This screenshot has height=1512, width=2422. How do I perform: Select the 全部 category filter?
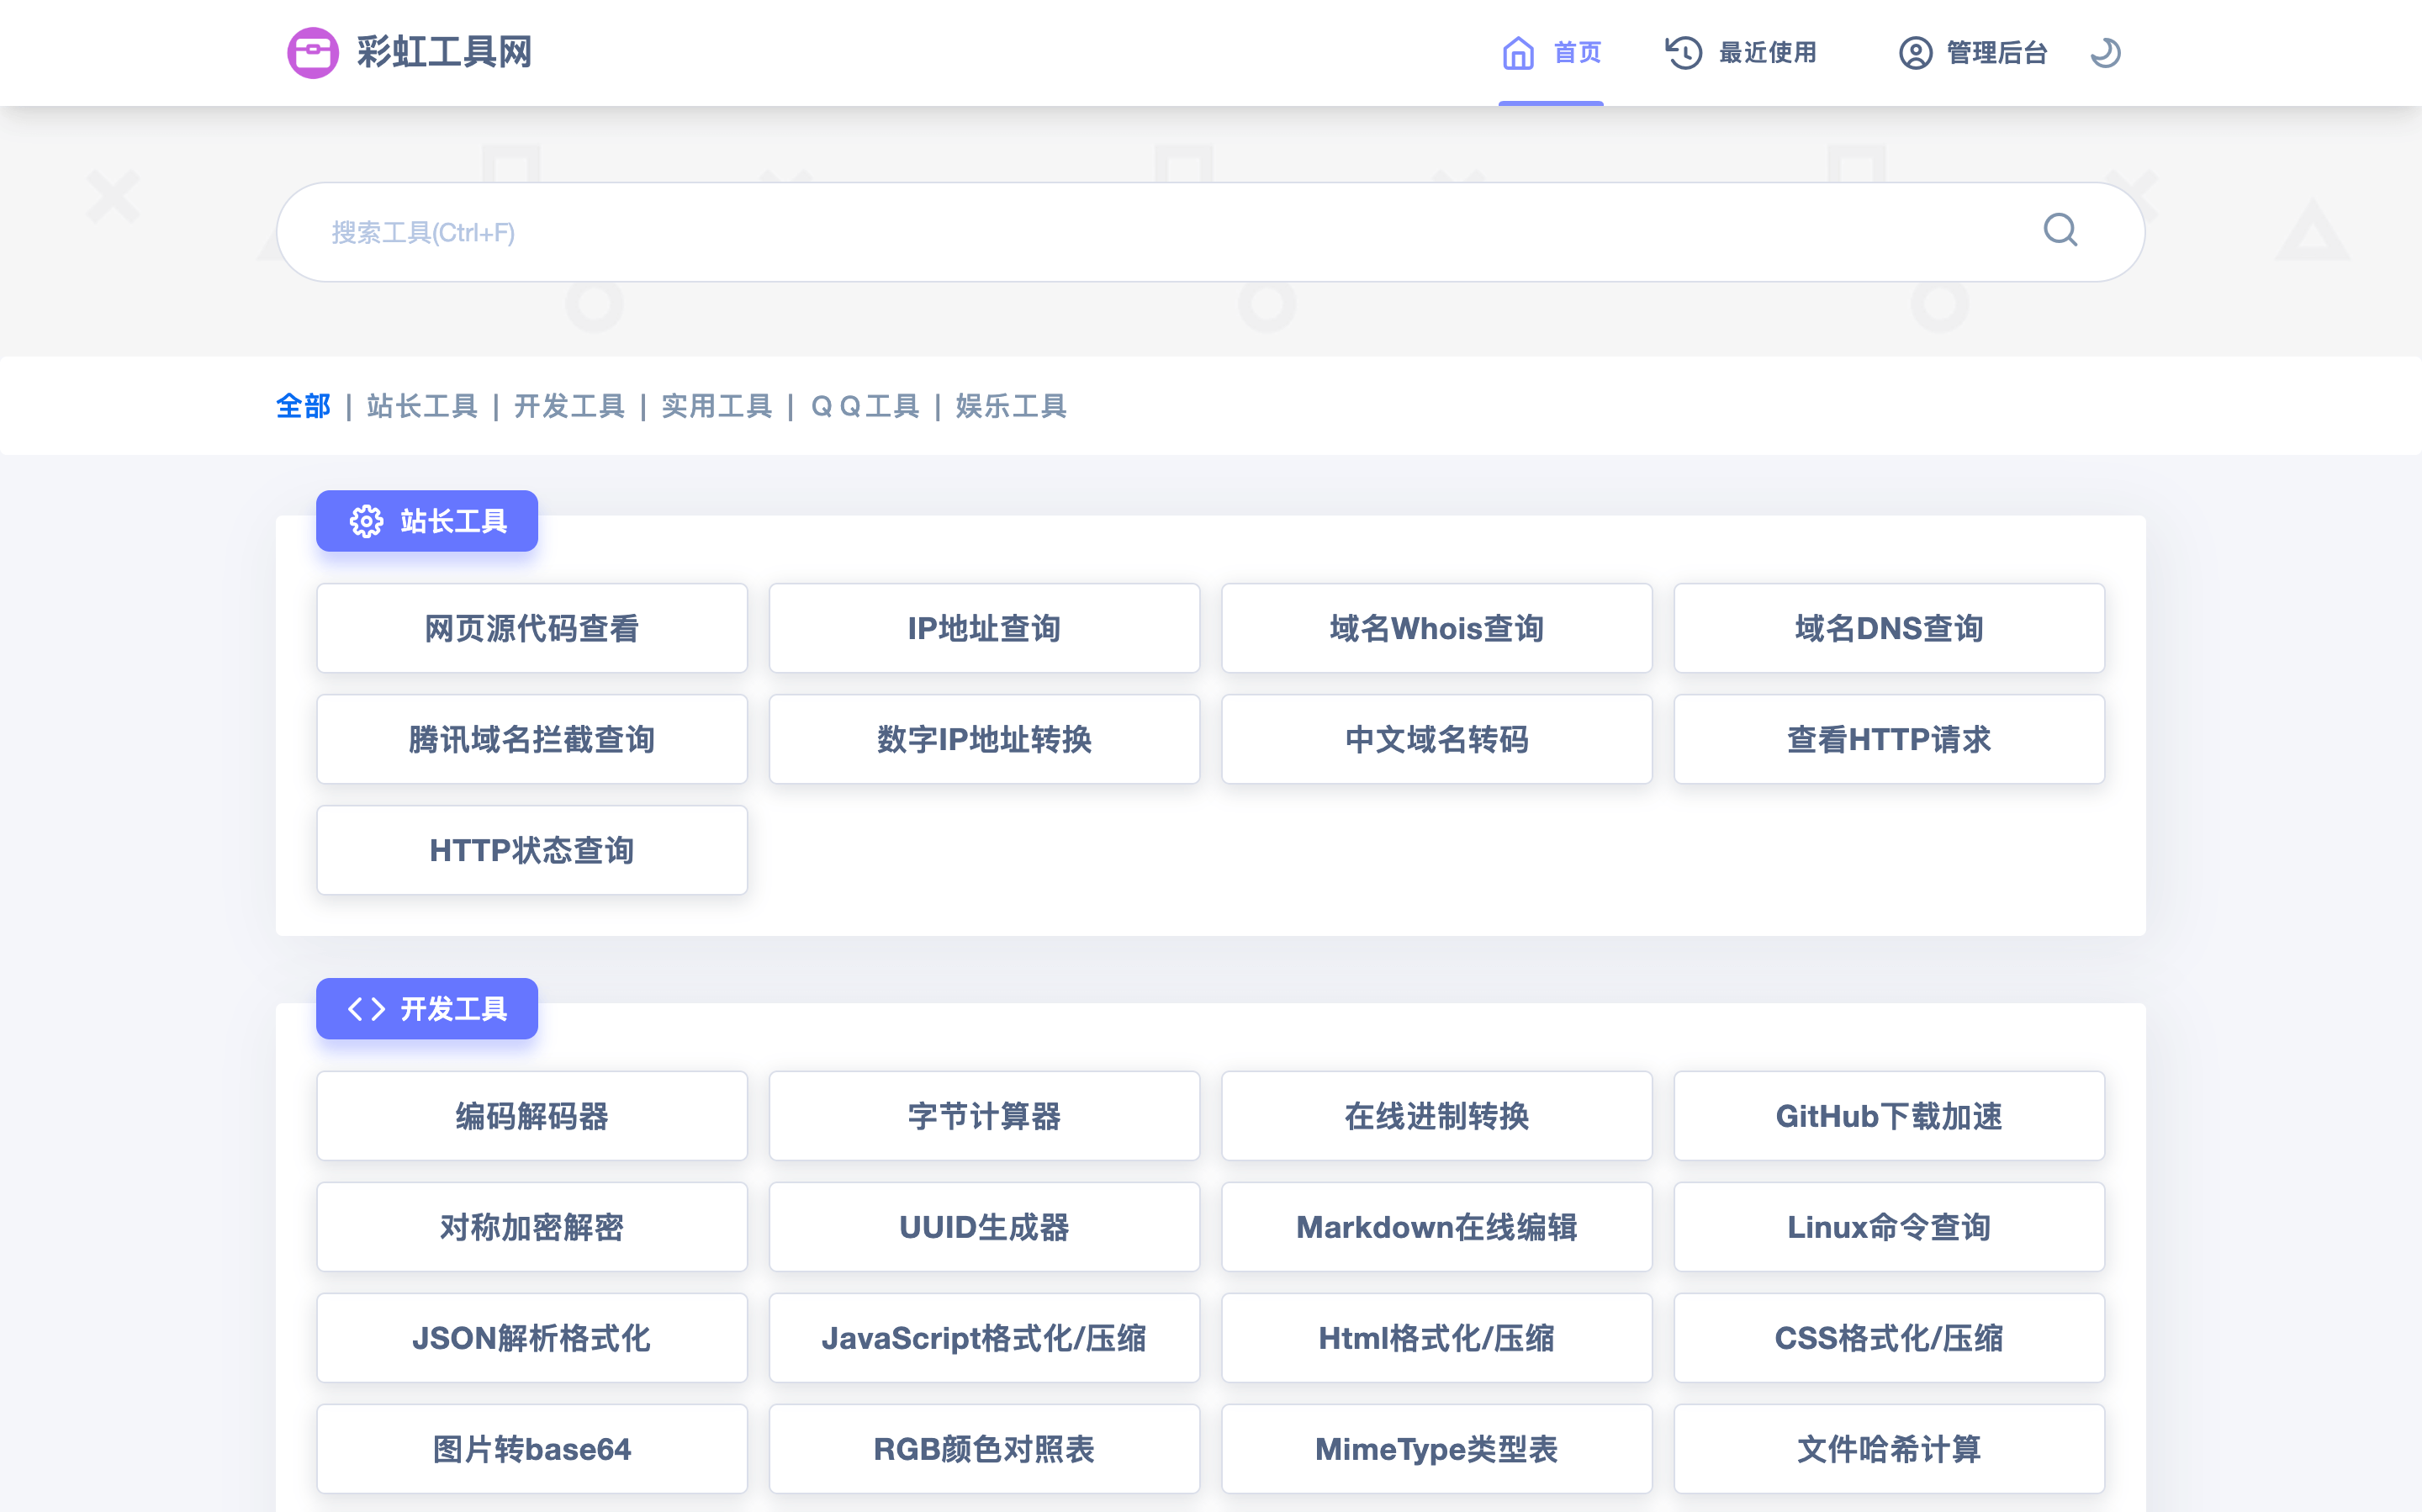point(303,406)
